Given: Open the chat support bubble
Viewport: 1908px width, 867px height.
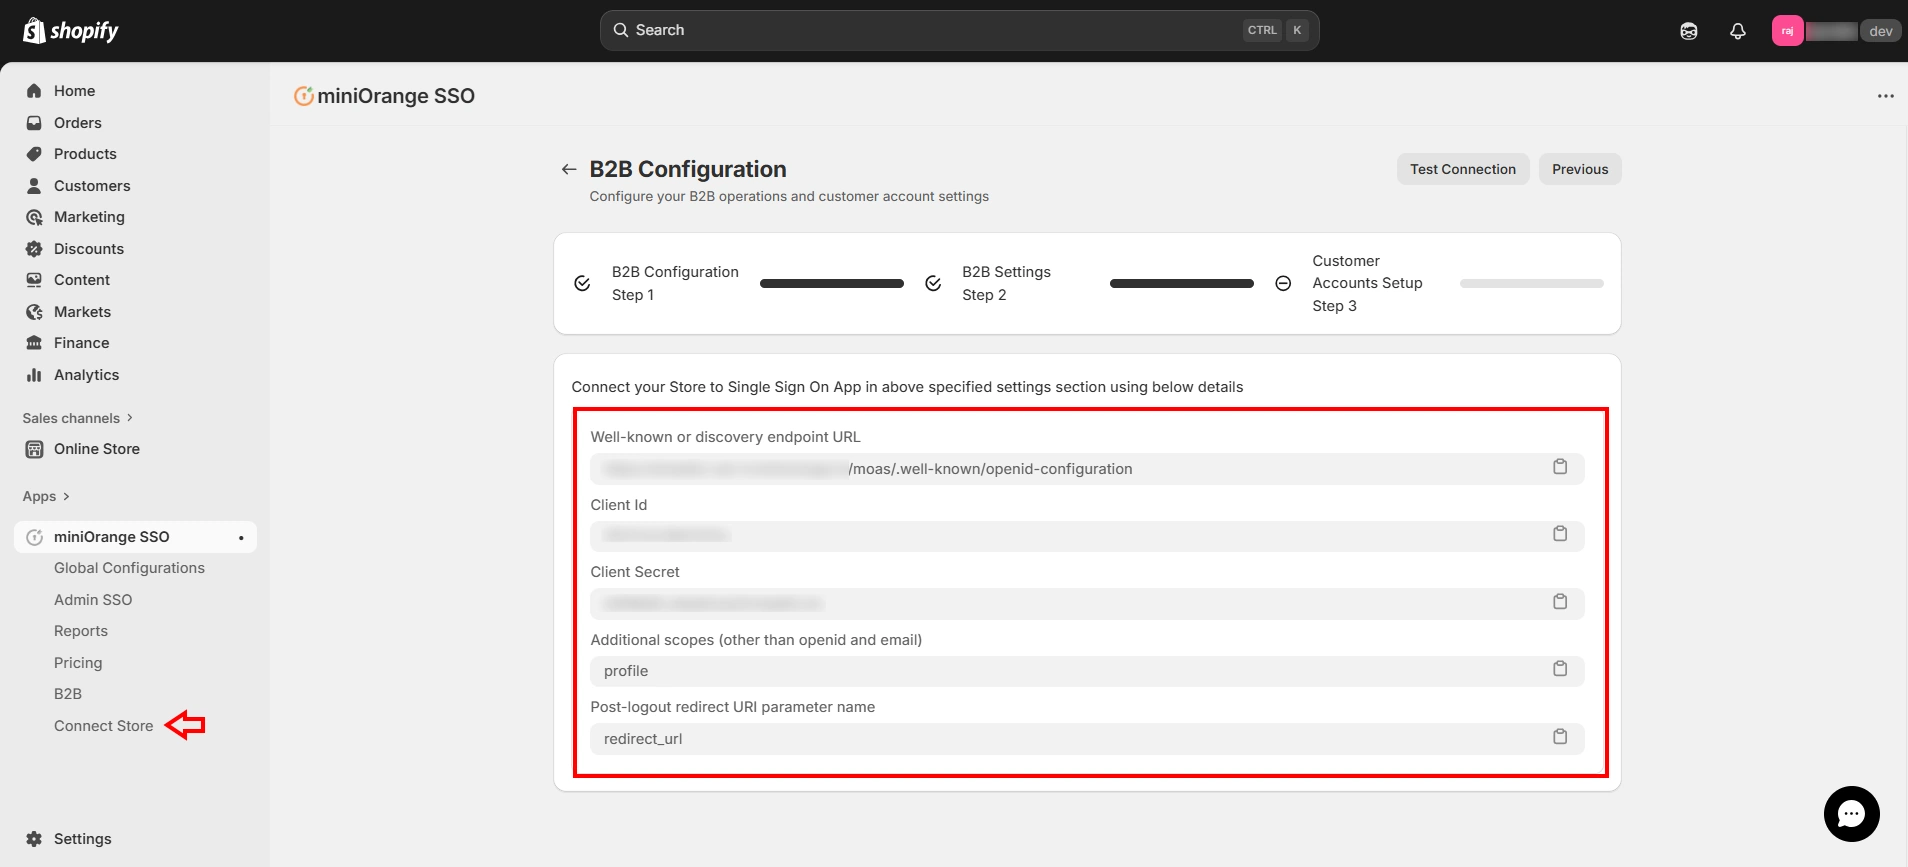Looking at the screenshot, I should tap(1851, 814).
